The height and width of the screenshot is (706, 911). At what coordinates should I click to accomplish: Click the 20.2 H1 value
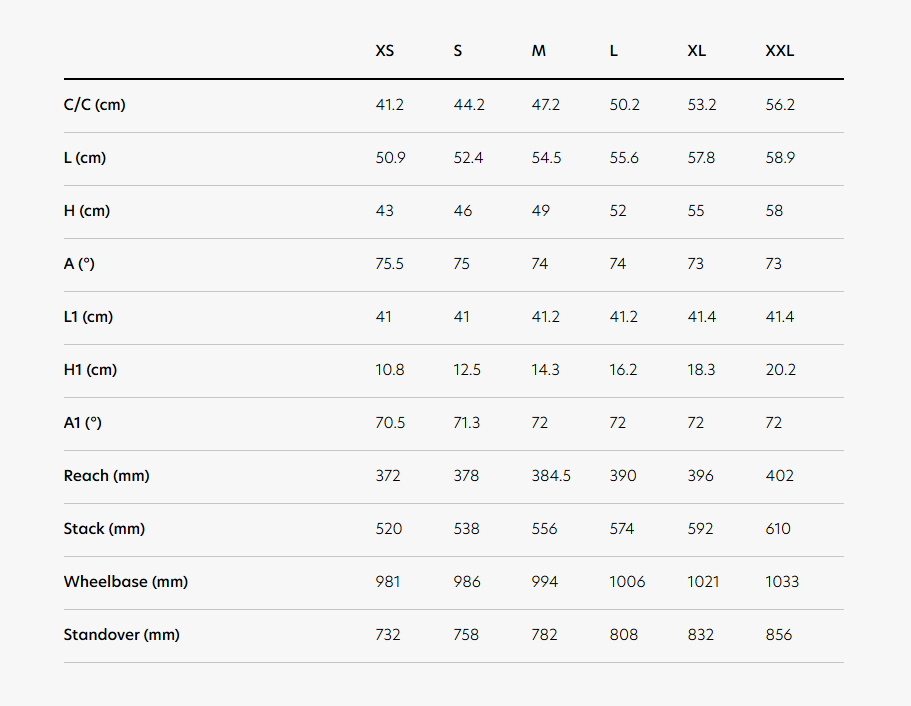coord(780,370)
